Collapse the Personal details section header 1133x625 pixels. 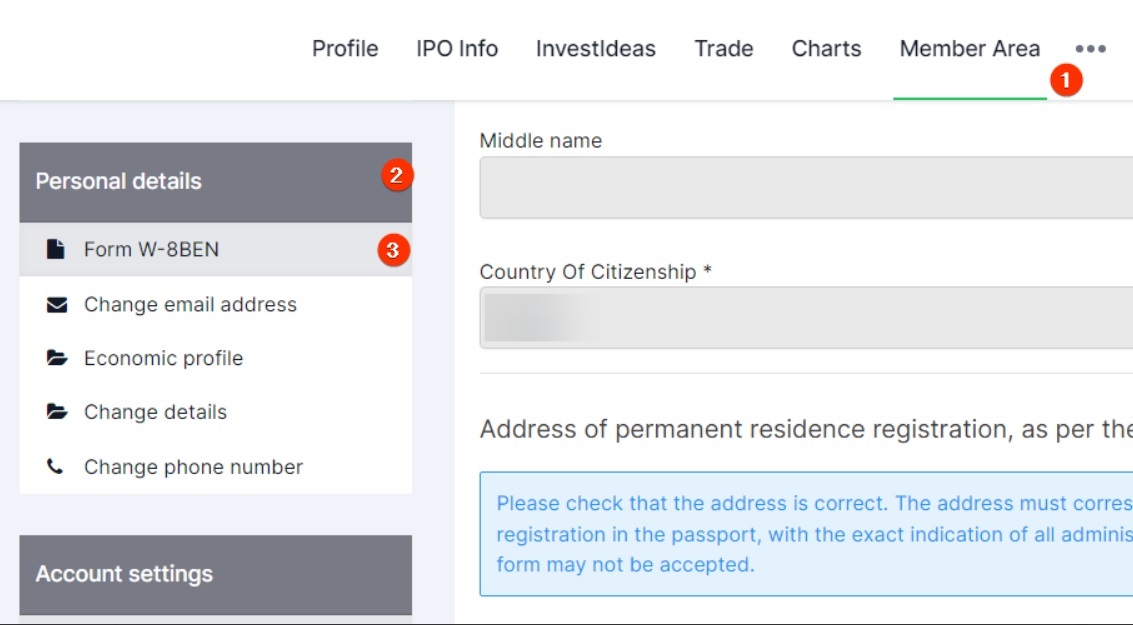pyautogui.click(x=215, y=182)
